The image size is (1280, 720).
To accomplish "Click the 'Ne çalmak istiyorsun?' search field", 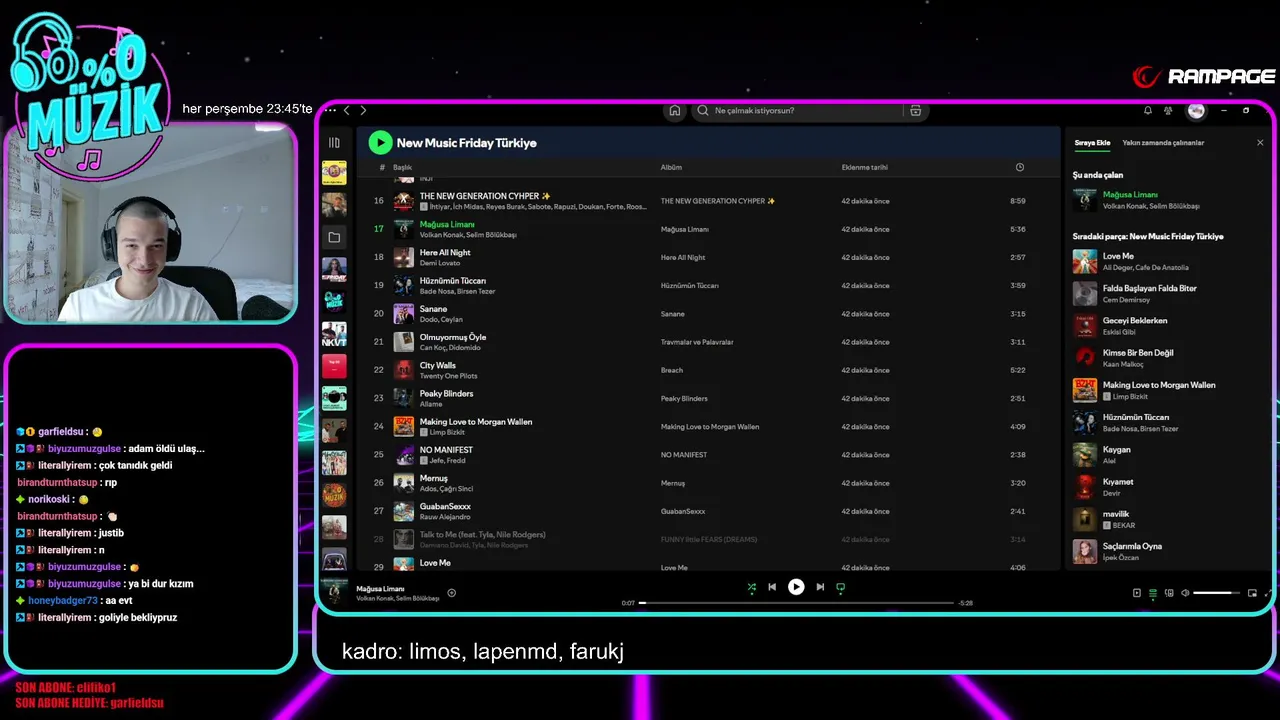I will pos(797,110).
